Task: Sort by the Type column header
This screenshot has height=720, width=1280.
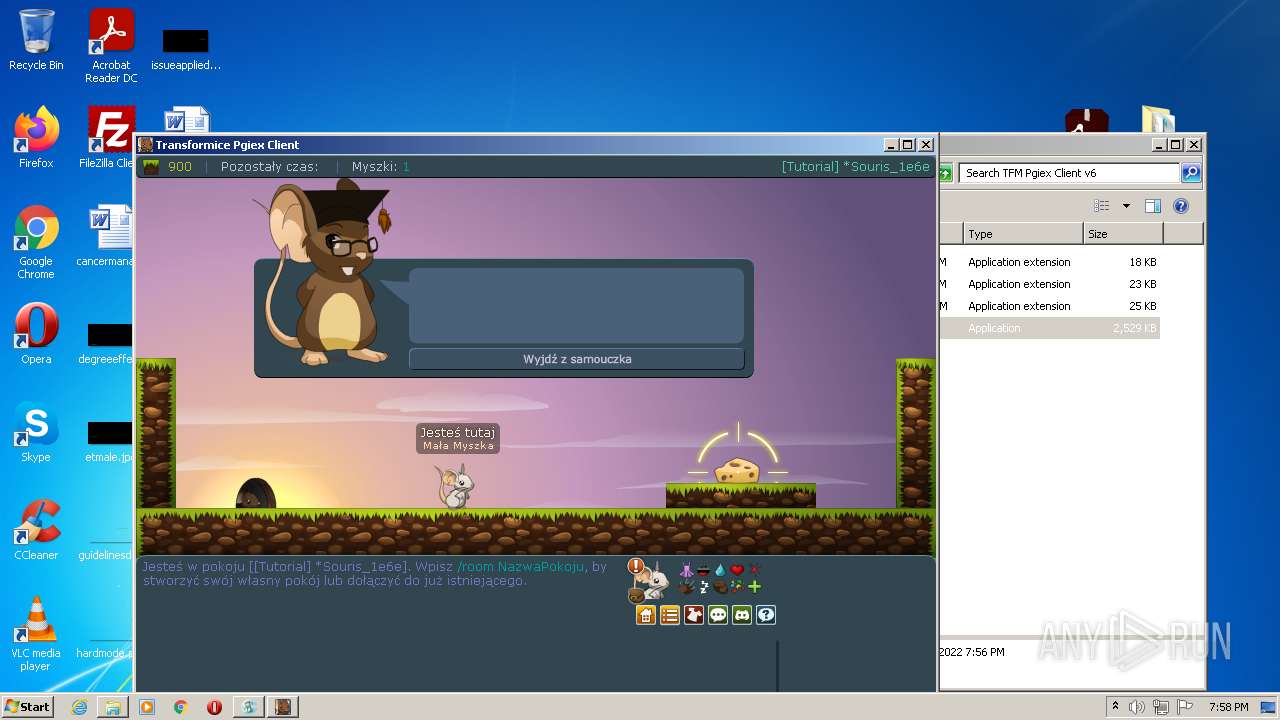Action: coord(1024,234)
